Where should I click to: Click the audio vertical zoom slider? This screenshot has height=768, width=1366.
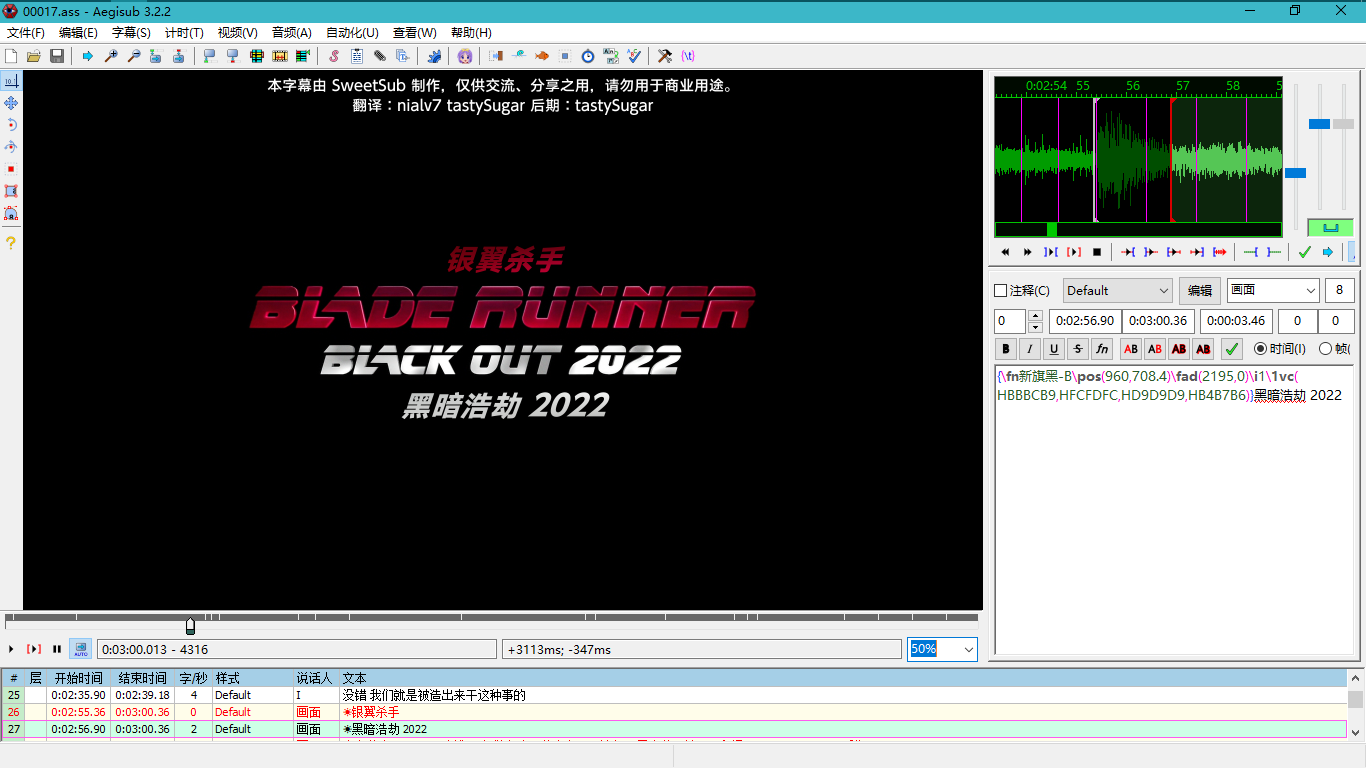point(1319,124)
